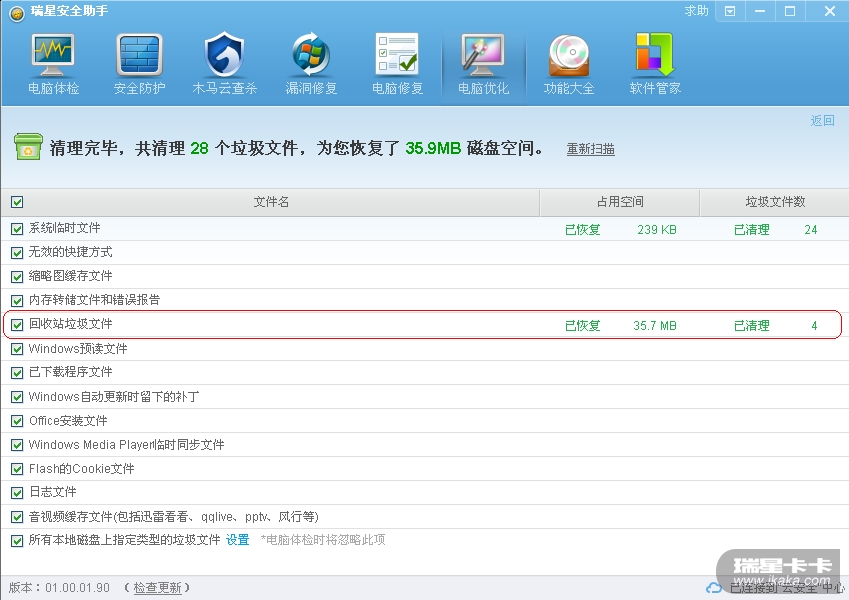The width and height of the screenshot is (849, 600).
Task: Click the junk count 24 value
Action: click(x=811, y=230)
